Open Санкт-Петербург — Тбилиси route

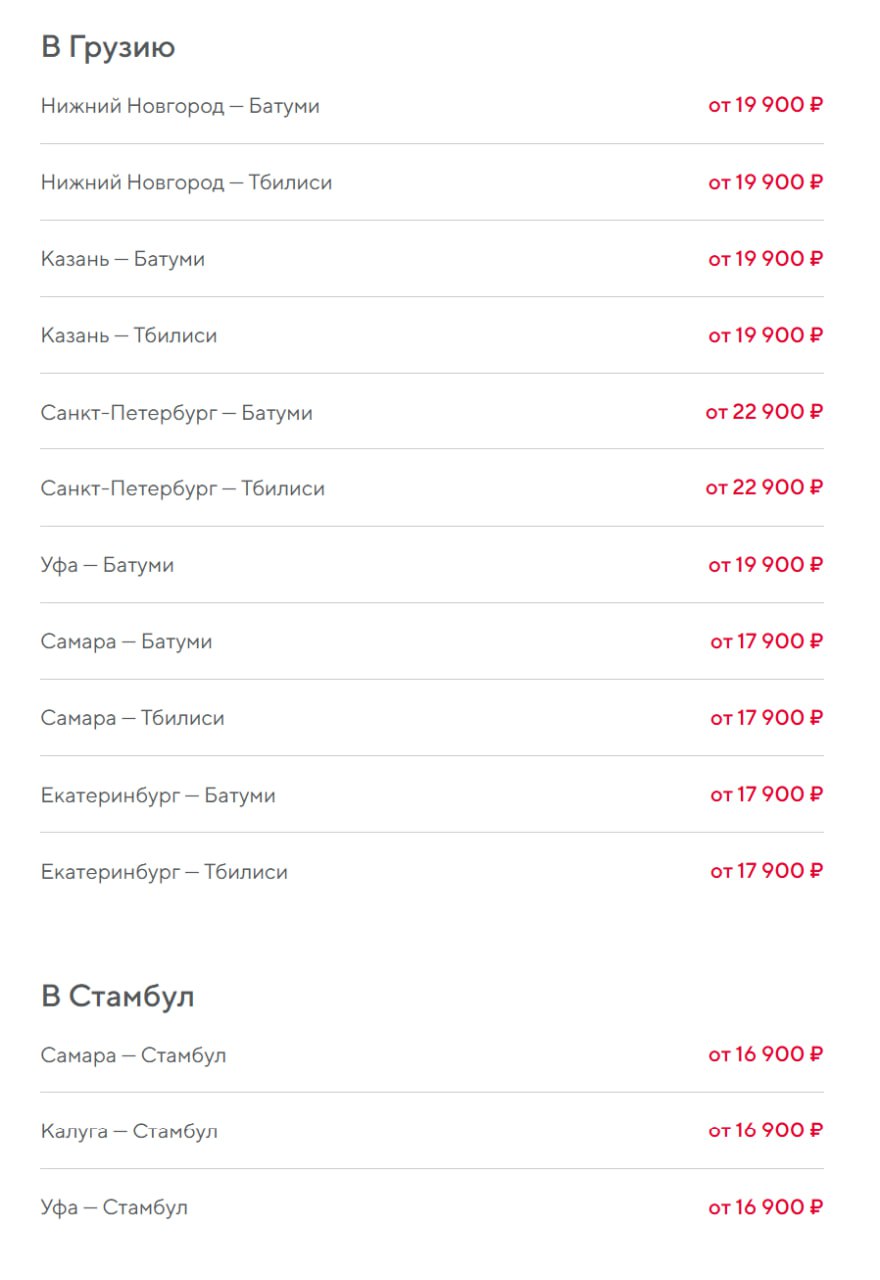tap(183, 489)
